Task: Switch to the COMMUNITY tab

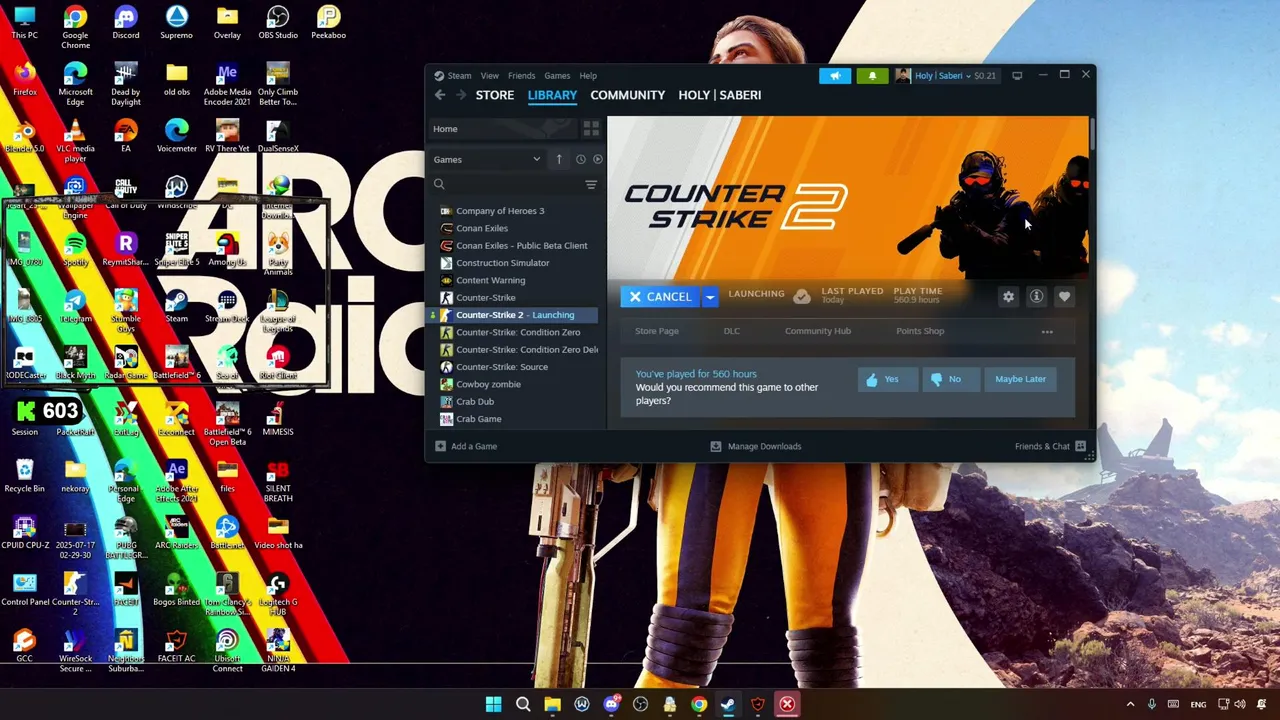Action: (628, 95)
